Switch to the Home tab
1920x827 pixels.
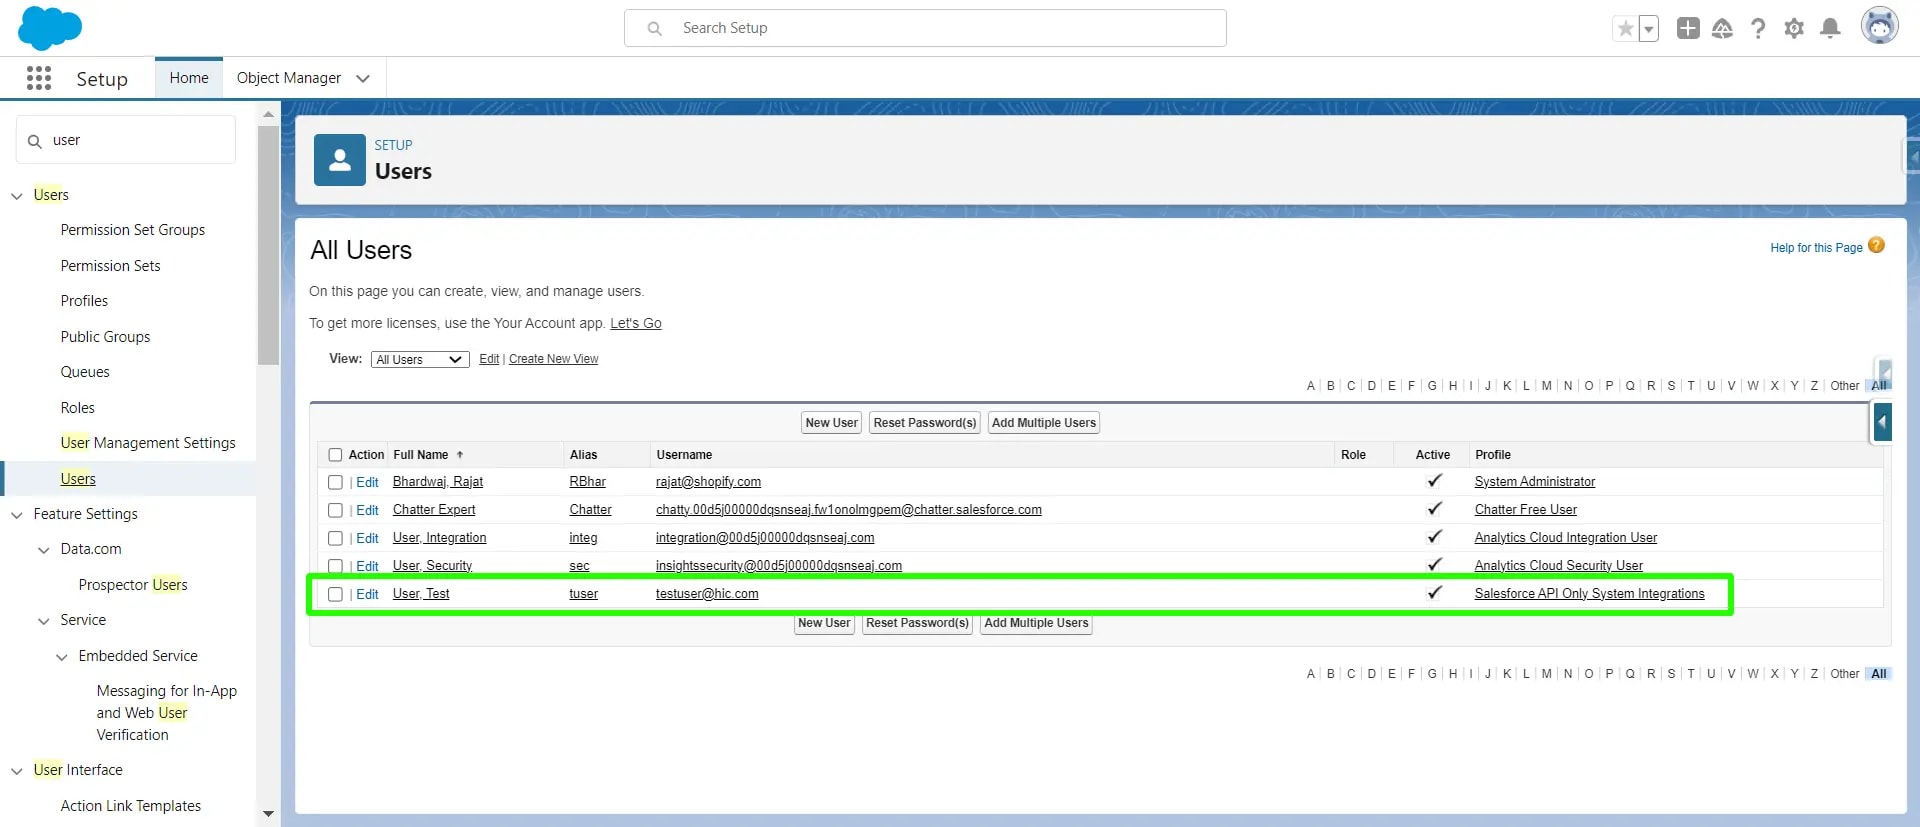coord(189,78)
